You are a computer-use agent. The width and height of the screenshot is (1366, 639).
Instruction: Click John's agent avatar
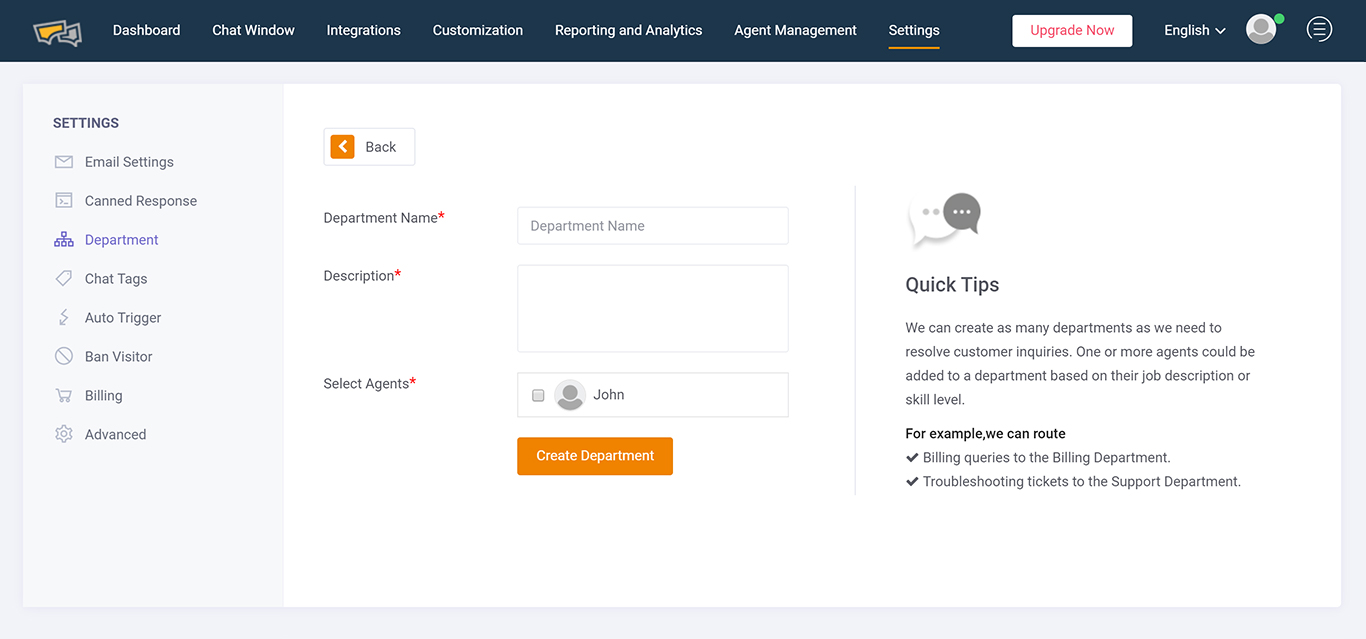[x=570, y=395]
